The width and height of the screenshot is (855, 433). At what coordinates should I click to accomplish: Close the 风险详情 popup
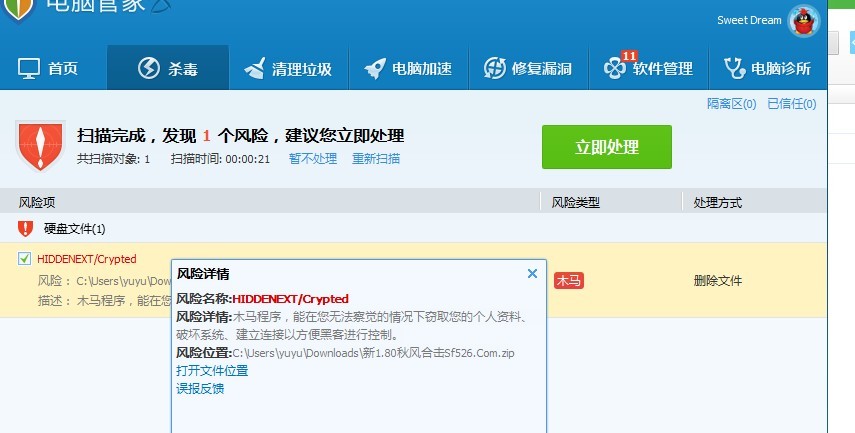click(x=533, y=273)
